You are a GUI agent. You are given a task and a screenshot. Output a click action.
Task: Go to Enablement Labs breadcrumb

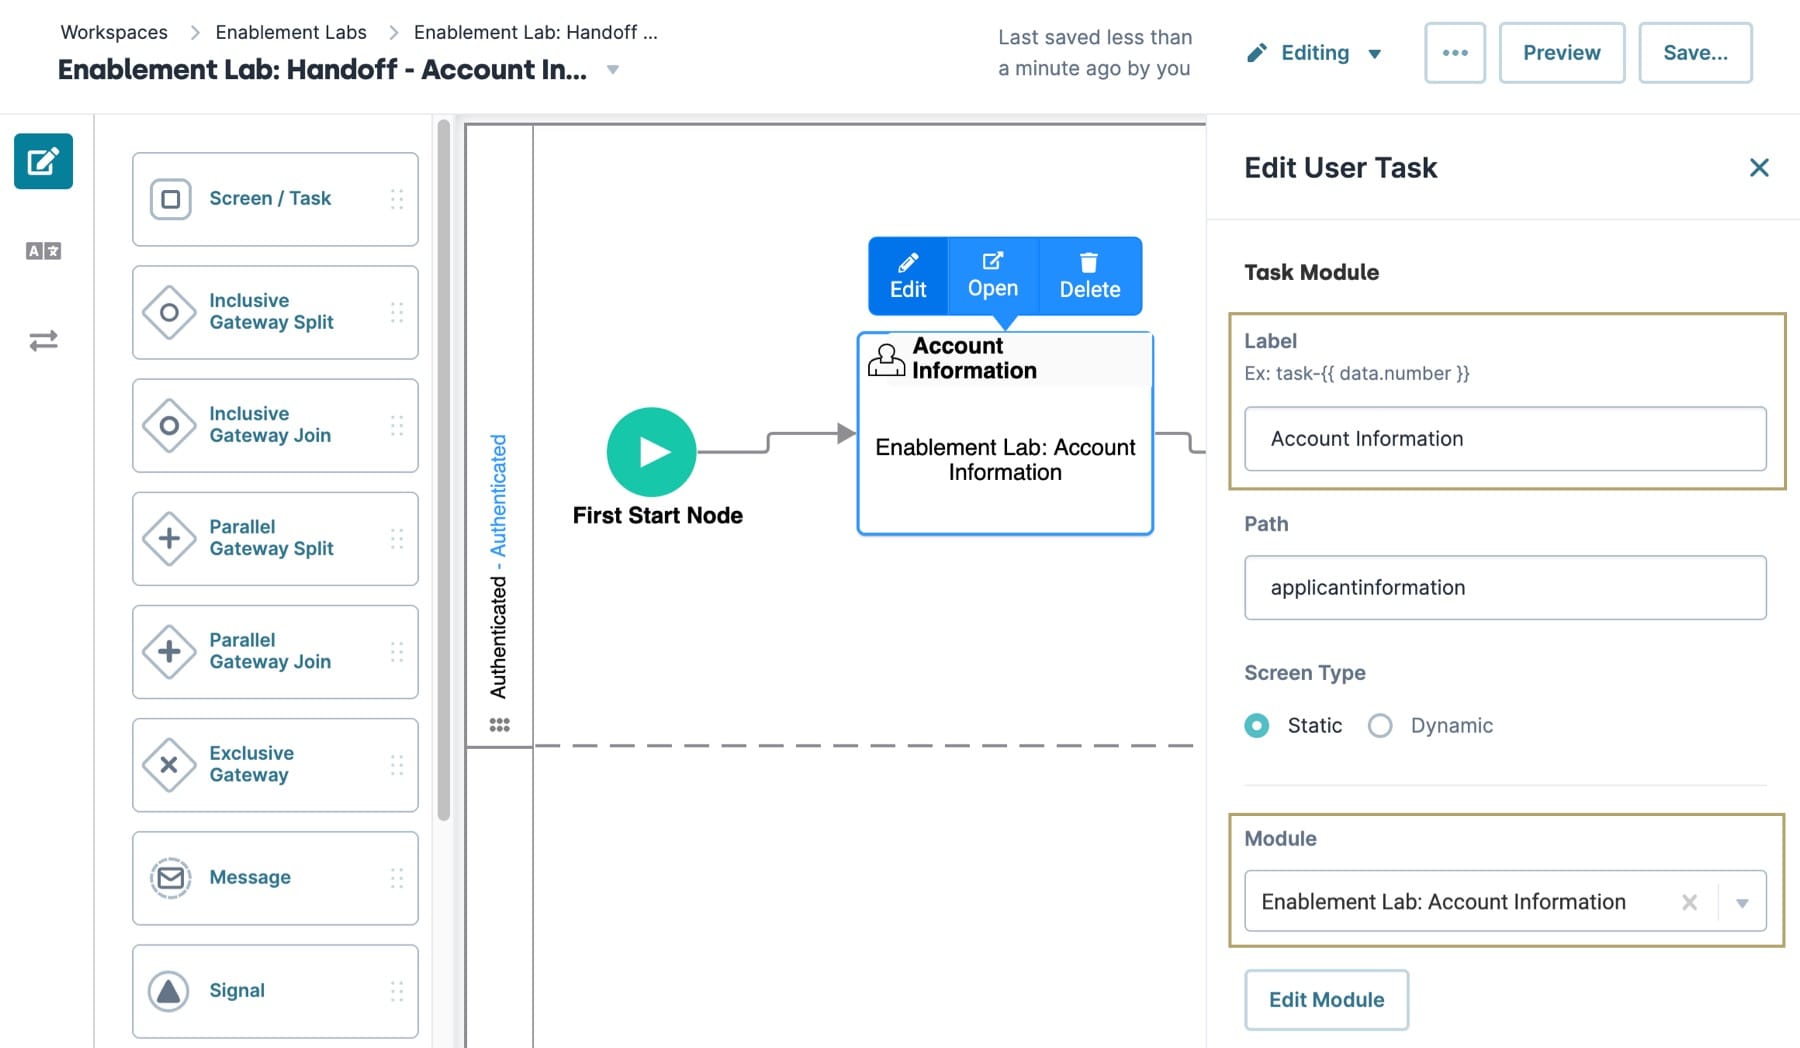tap(291, 32)
